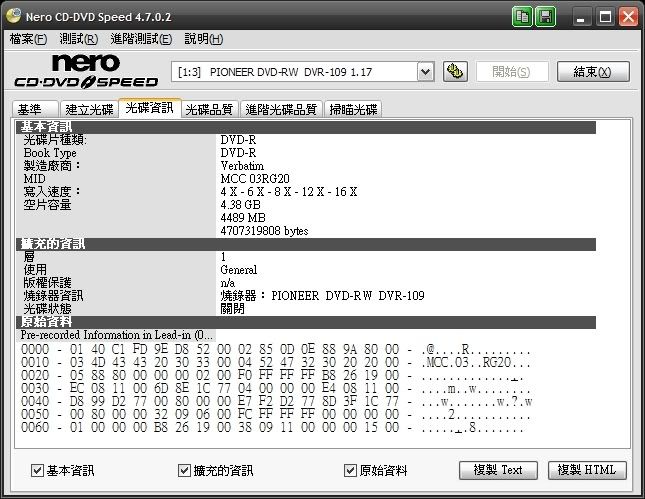Click the disc app icon in title bar
Screen dimensions: 645x499
(x=13, y=17)
